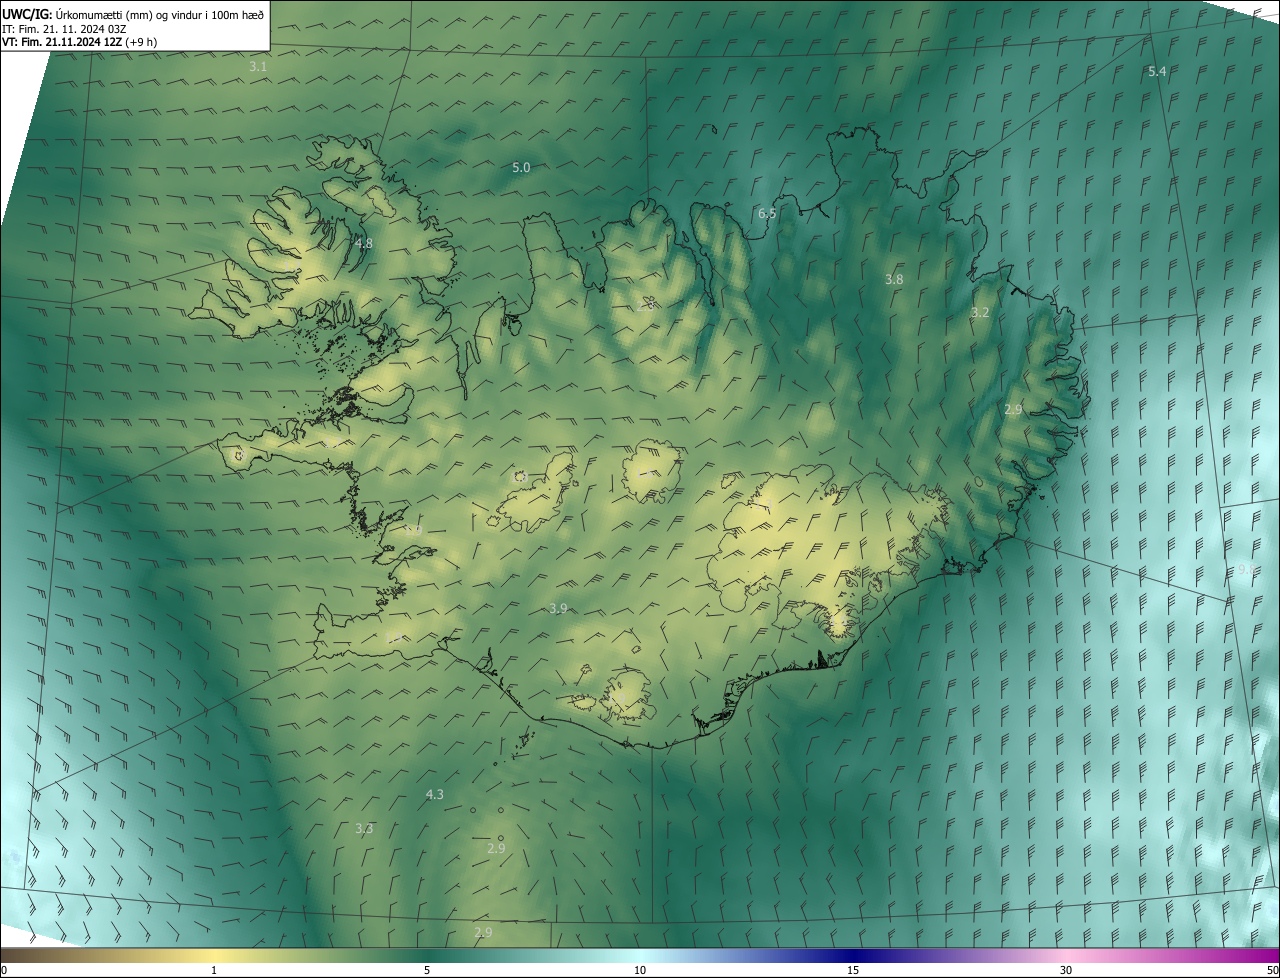
Task: Click the 3.8 value label on the map
Action: 894,279
